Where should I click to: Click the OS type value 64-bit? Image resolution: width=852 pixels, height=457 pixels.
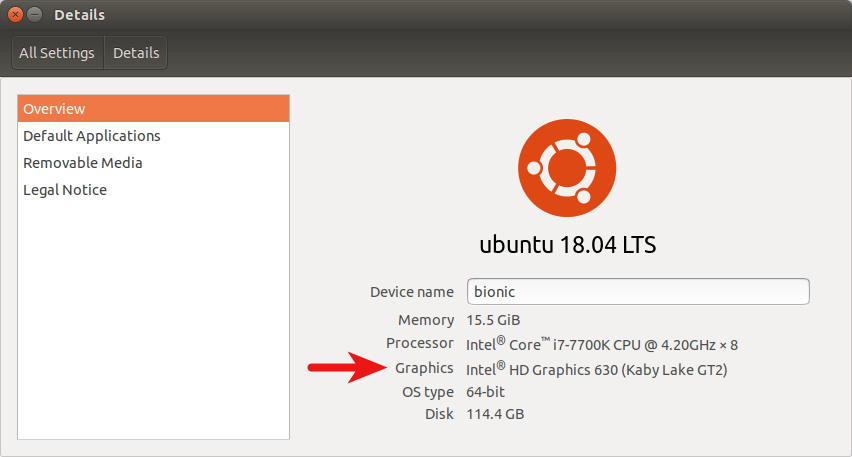(x=485, y=392)
